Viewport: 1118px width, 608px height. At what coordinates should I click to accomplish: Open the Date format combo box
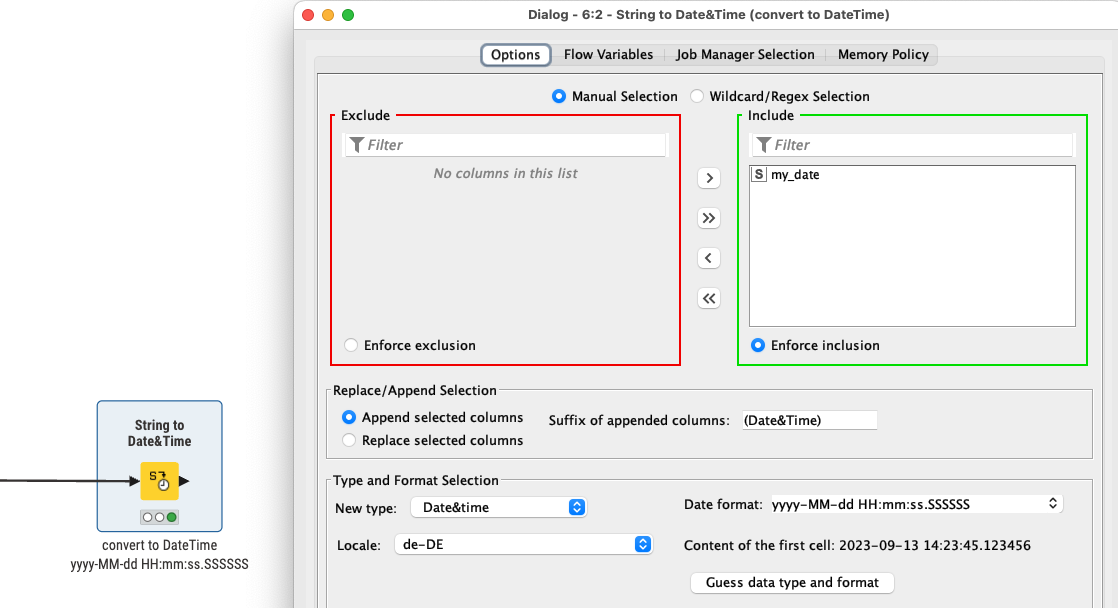click(x=916, y=504)
